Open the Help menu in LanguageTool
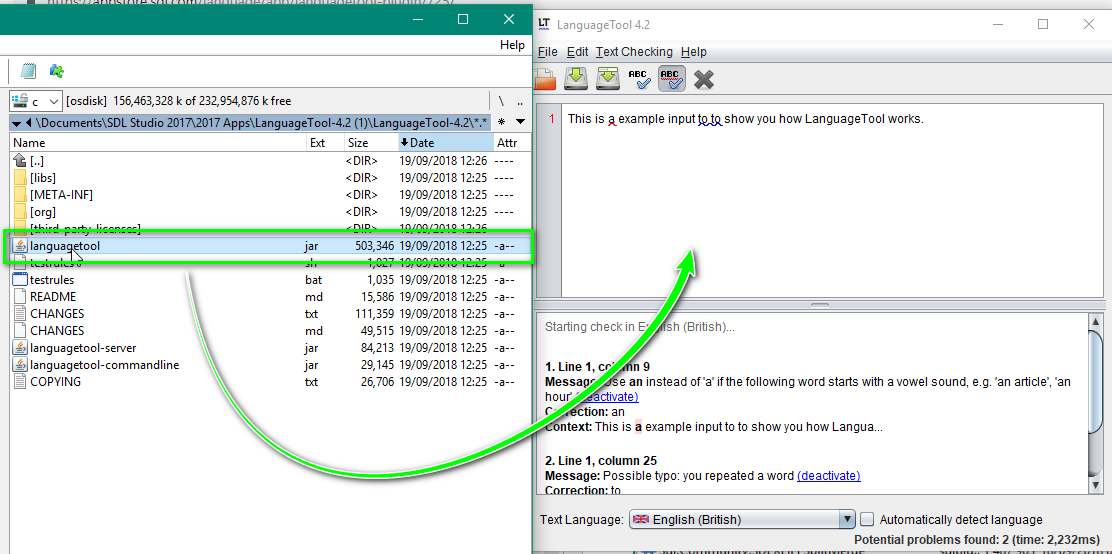Viewport: 1112px width, 554px height. tap(694, 52)
